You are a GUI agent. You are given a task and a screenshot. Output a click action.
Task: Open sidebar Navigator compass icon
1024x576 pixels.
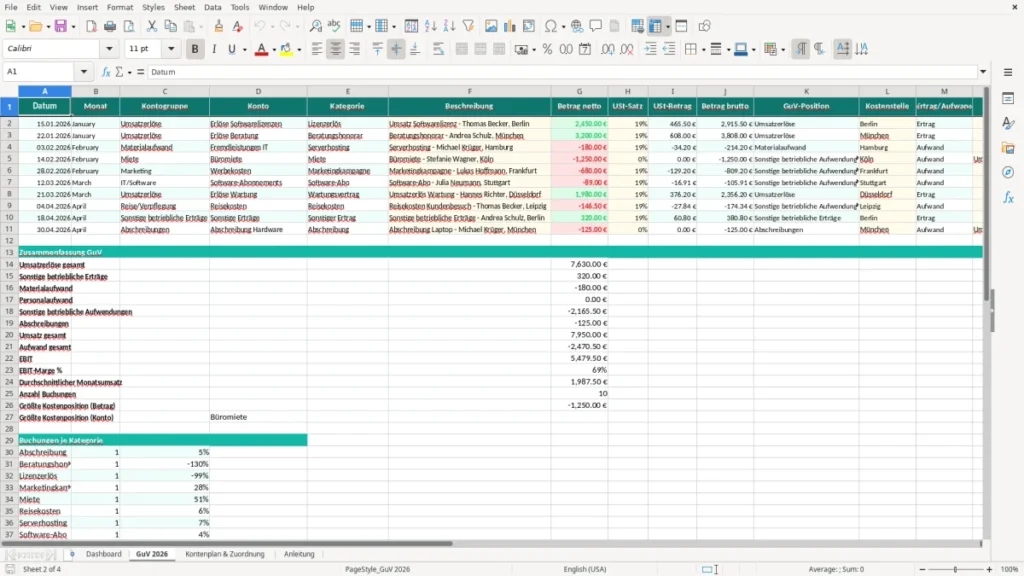coord(1008,172)
